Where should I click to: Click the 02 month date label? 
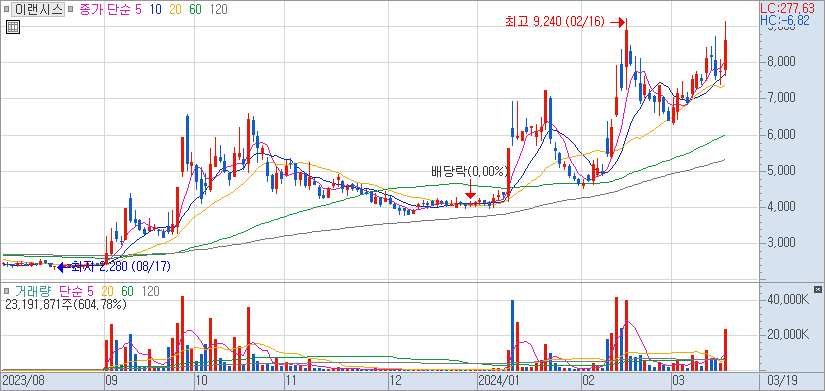pyautogui.click(x=588, y=380)
